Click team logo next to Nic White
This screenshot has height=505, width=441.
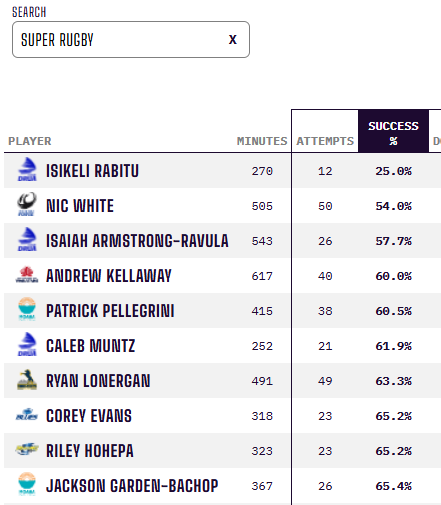coord(27,204)
